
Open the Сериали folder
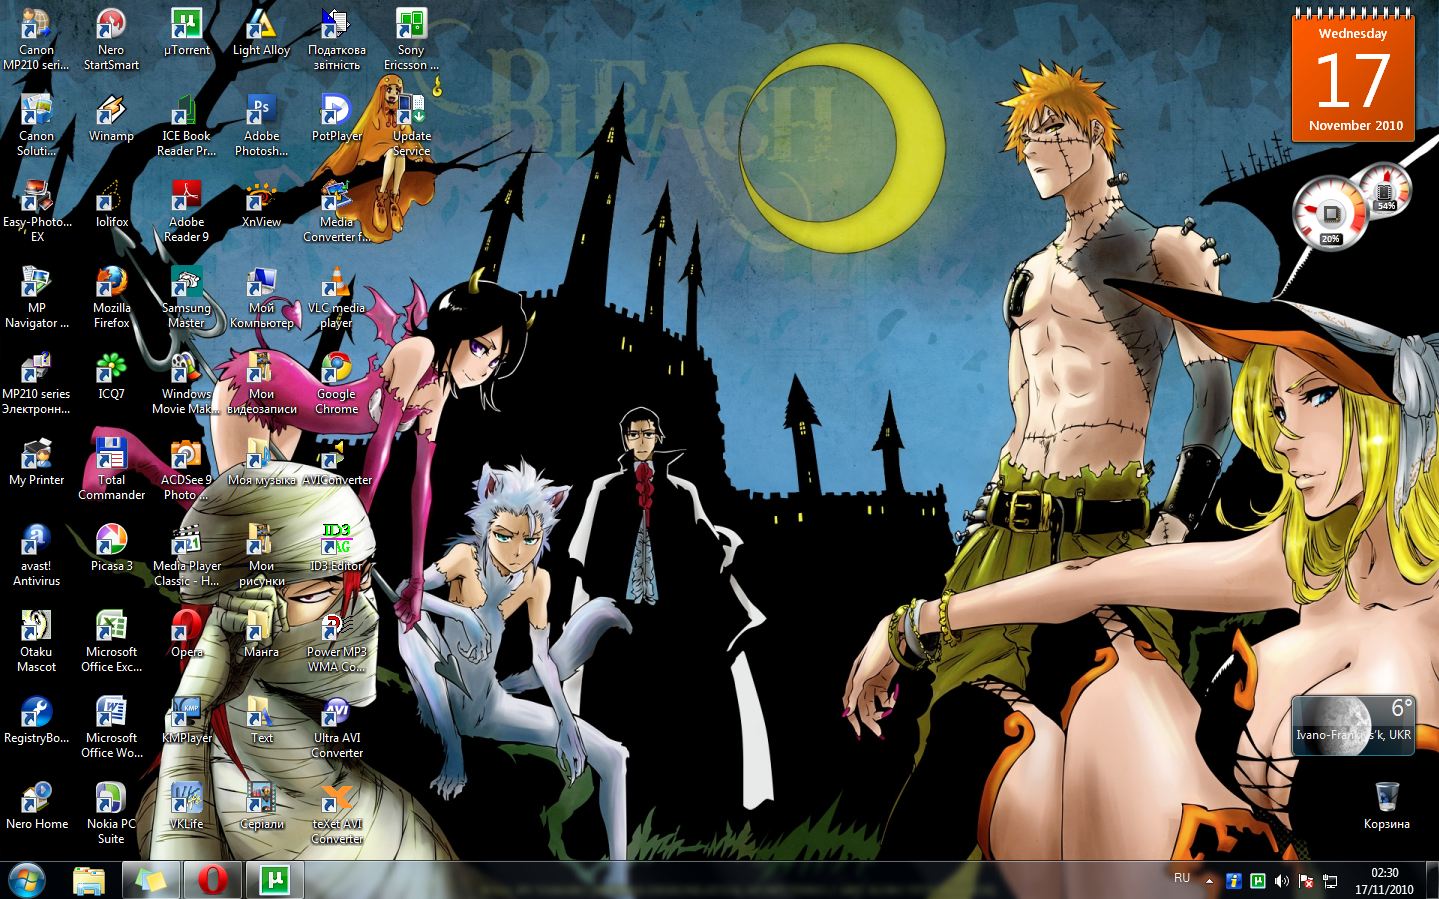click(x=261, y=806)
